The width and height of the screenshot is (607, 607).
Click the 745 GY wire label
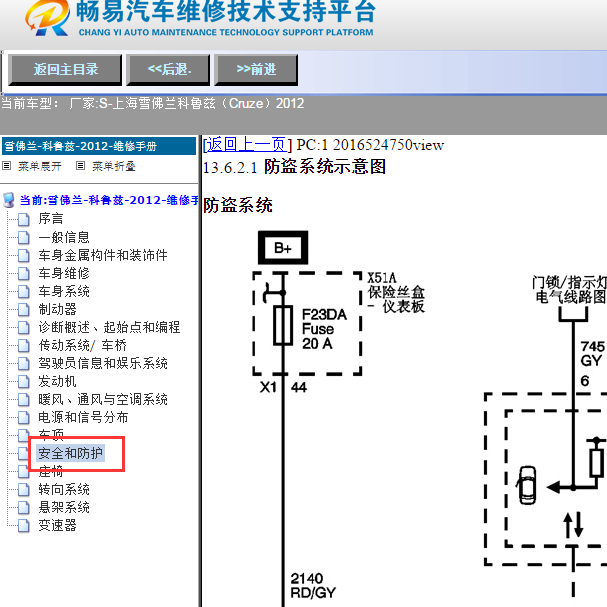point(592,353)
